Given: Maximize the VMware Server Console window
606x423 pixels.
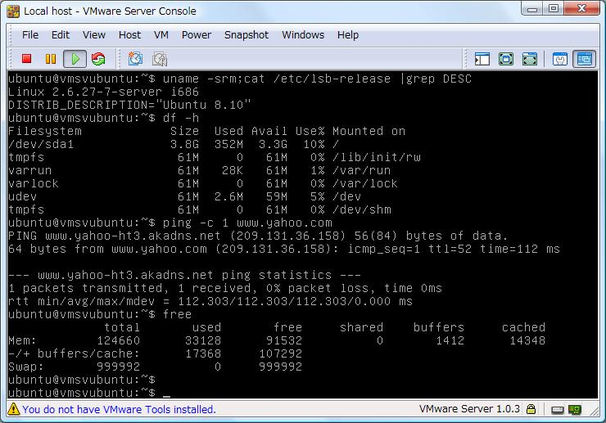Looking at the screenshot, I should (x=553, y=9).
